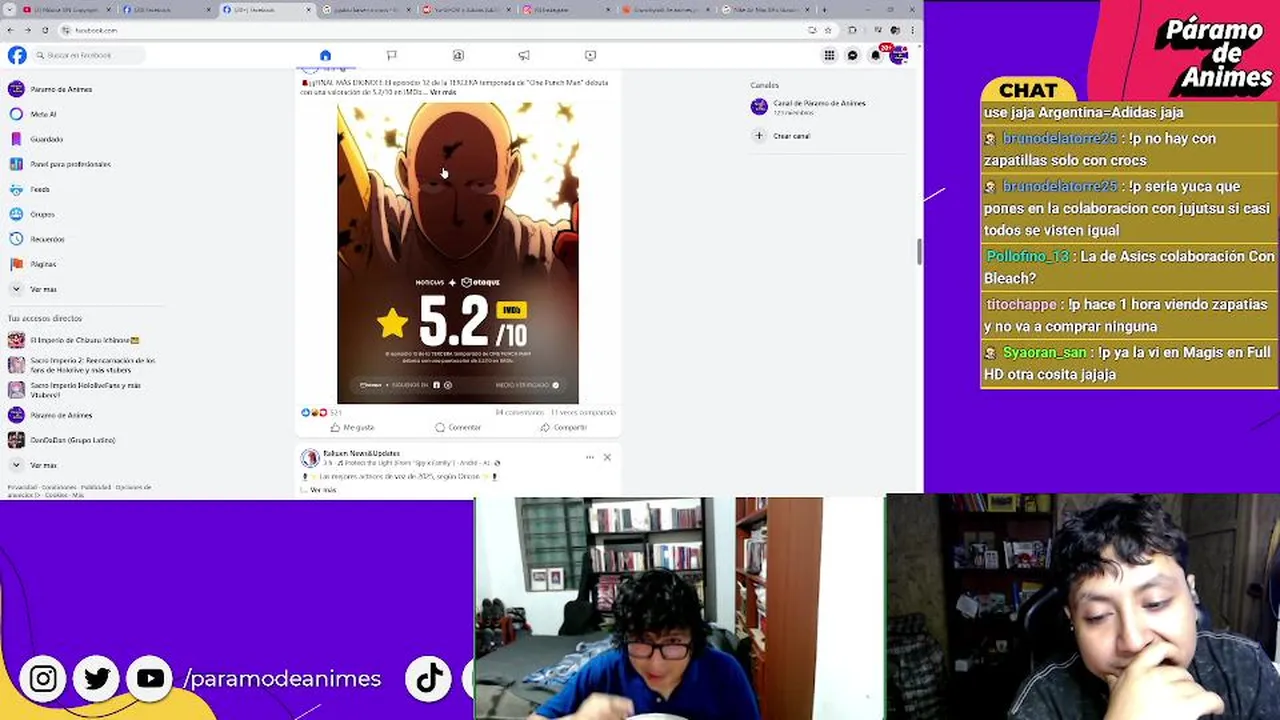Open options menu on Rakuen News&Updates post
Viewport: 1280px width, 720px height.
pyautogui.click(x=590, y=457)
